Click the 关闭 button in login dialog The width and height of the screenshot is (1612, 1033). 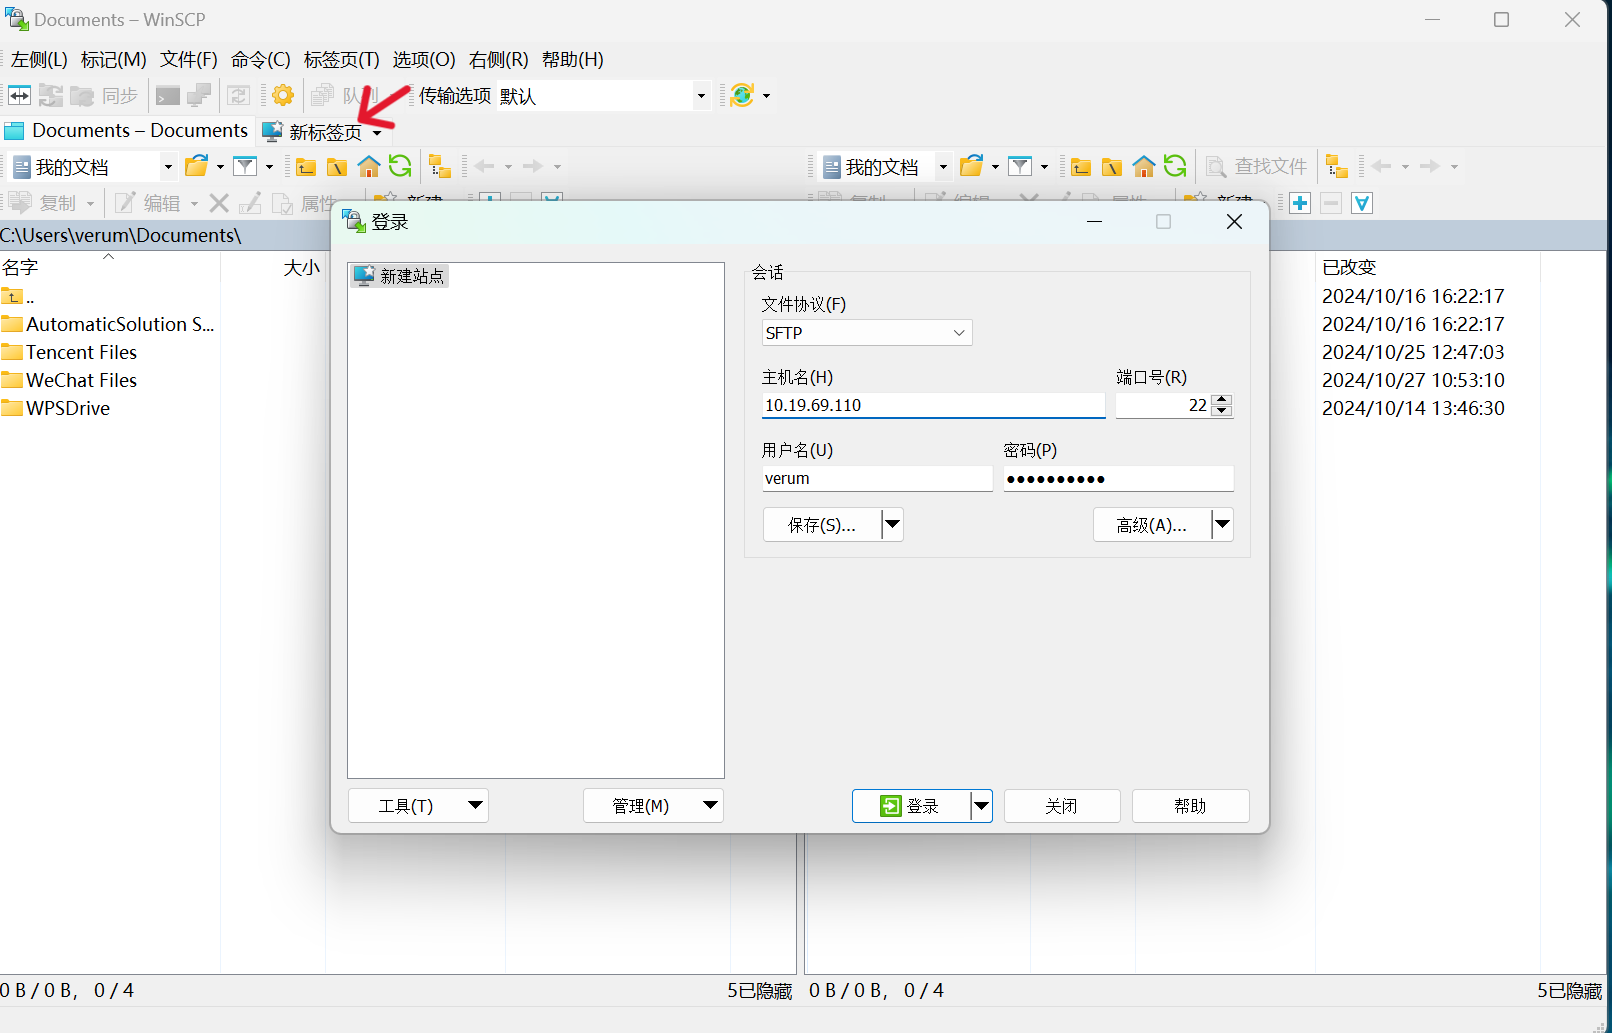coord(1061,806)
